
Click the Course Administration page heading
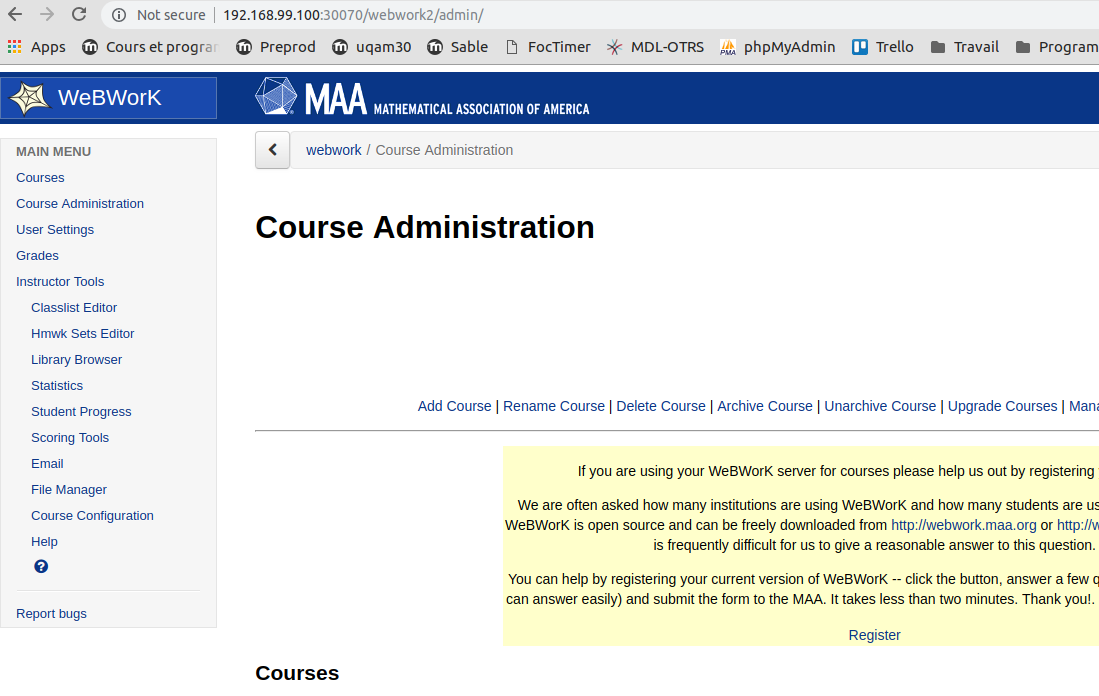pos(425,227)
